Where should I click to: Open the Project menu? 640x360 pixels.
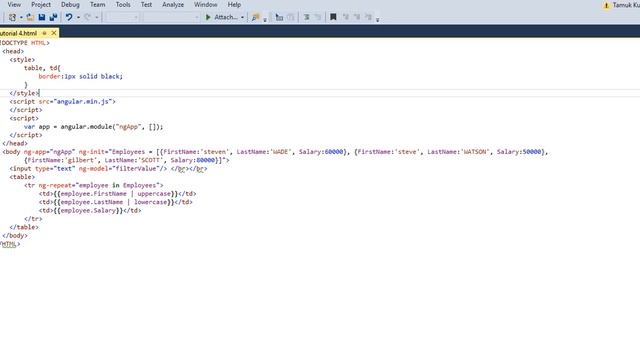tap(41, 4)
